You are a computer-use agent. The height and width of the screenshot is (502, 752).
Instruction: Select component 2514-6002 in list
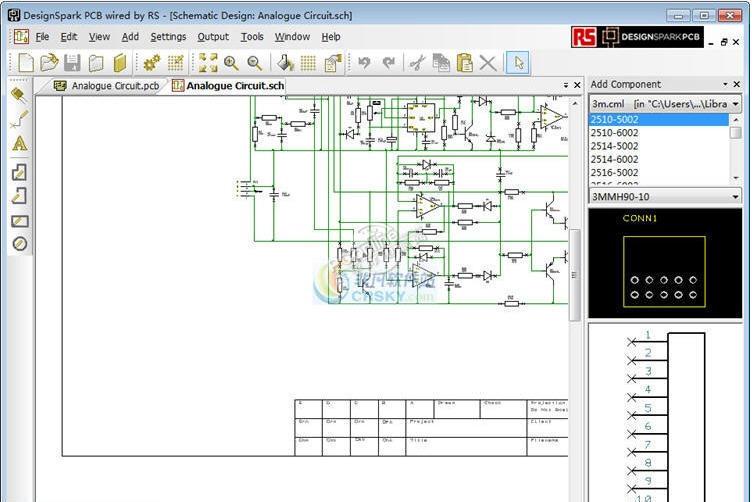[658, 159]
